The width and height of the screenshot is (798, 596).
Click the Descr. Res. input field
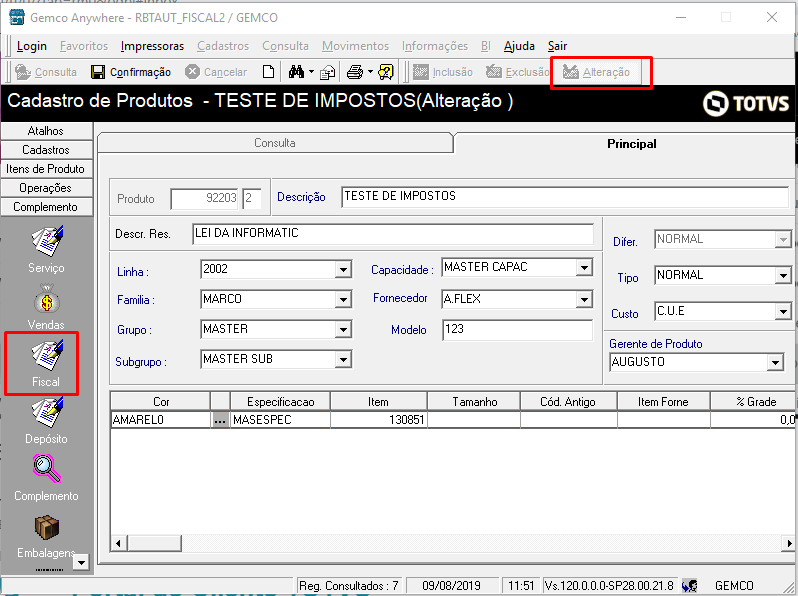pyautogui.click(x=393, y=234)
